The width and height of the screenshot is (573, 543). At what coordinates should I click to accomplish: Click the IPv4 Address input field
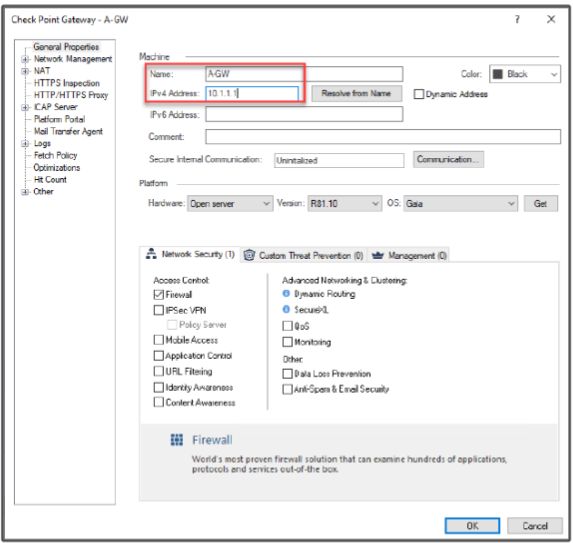click(252, 93)
